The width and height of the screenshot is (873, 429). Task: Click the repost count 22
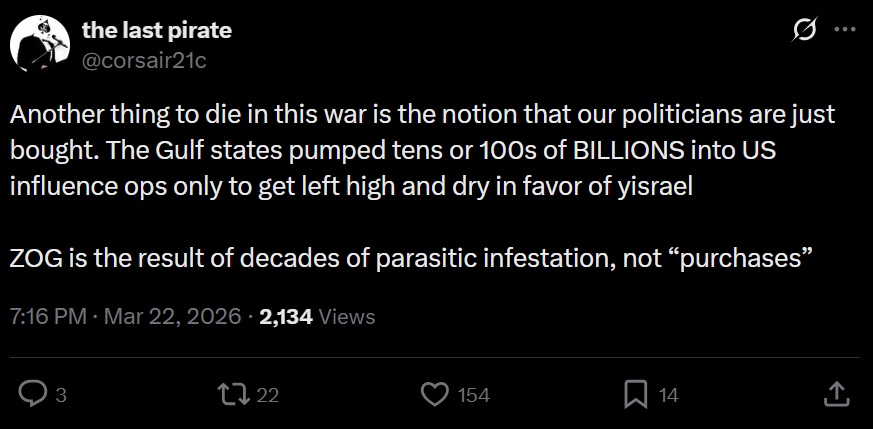pyautogui.click(x=267, y=396)
